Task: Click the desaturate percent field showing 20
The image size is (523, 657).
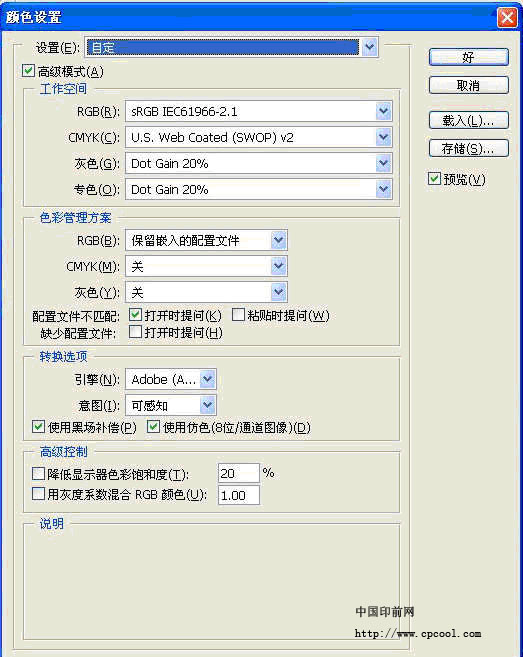Action: 239,473
